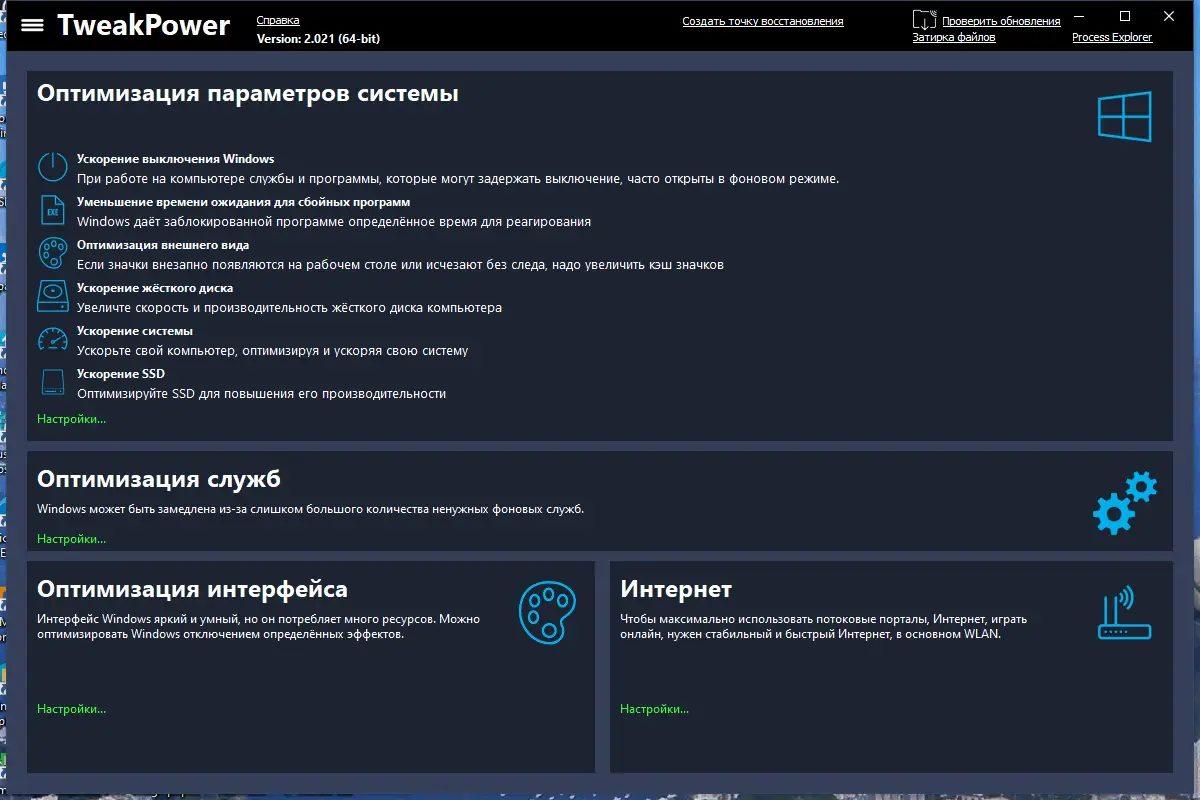Click Проверить обновления link
The width and height of the screenshot is (1200, 800).
(x=1001, y=21)
